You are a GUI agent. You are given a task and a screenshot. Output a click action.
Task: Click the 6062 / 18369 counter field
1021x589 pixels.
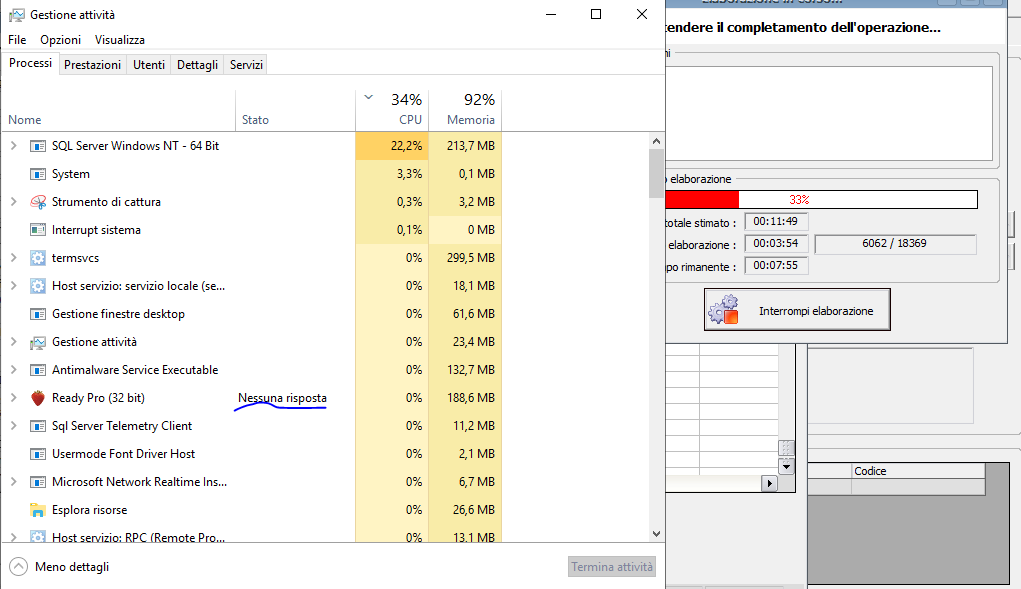coord(895,243)
